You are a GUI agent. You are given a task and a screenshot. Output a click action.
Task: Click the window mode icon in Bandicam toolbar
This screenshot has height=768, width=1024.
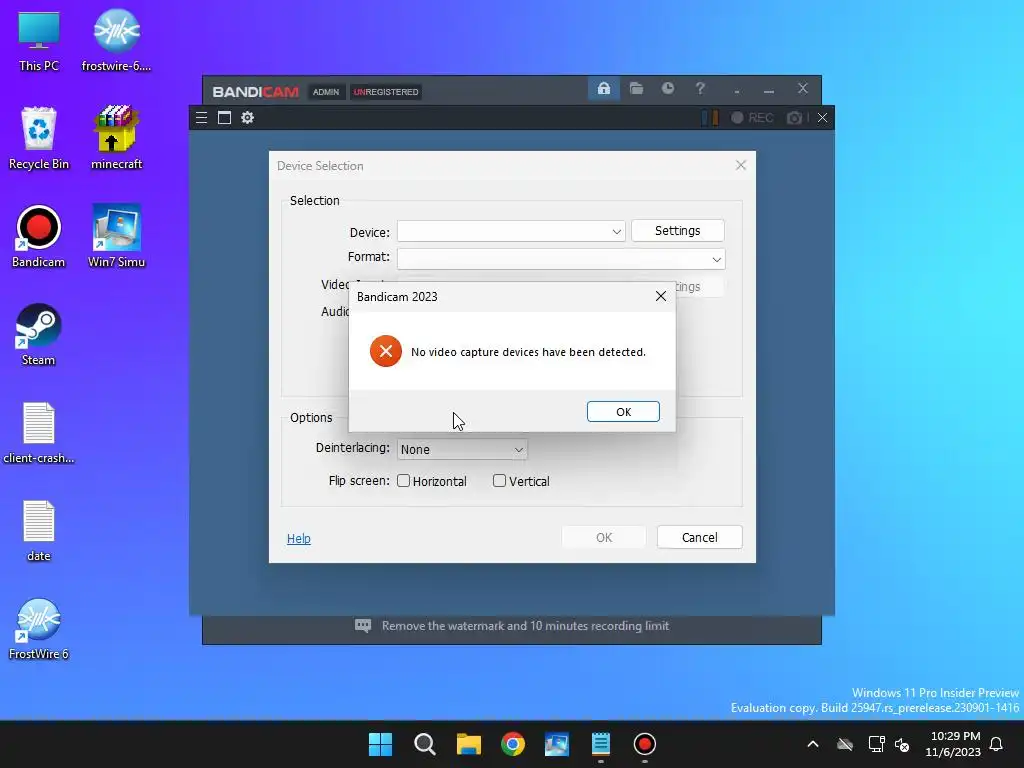click(x=224, y=118)
